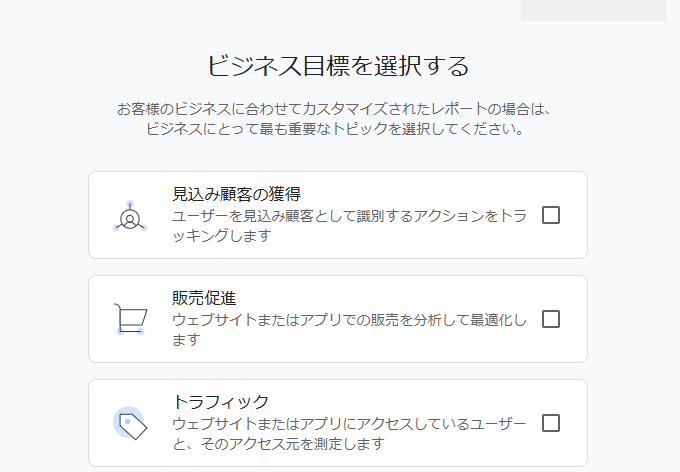
Task: Click the gray box at top right
Action: pos(593,9)
